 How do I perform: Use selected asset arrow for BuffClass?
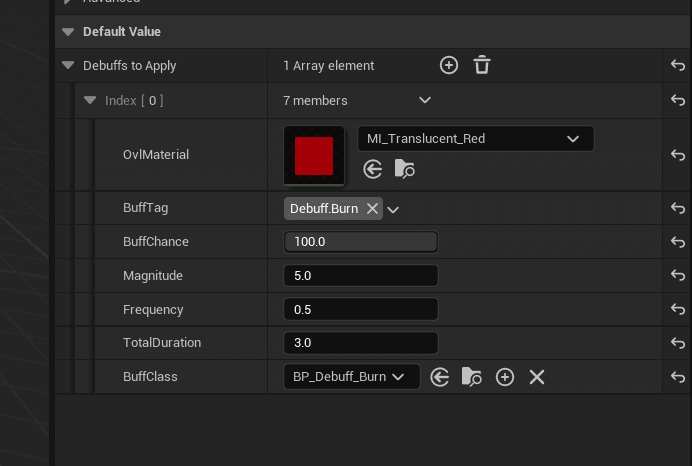tap(439, 377)
